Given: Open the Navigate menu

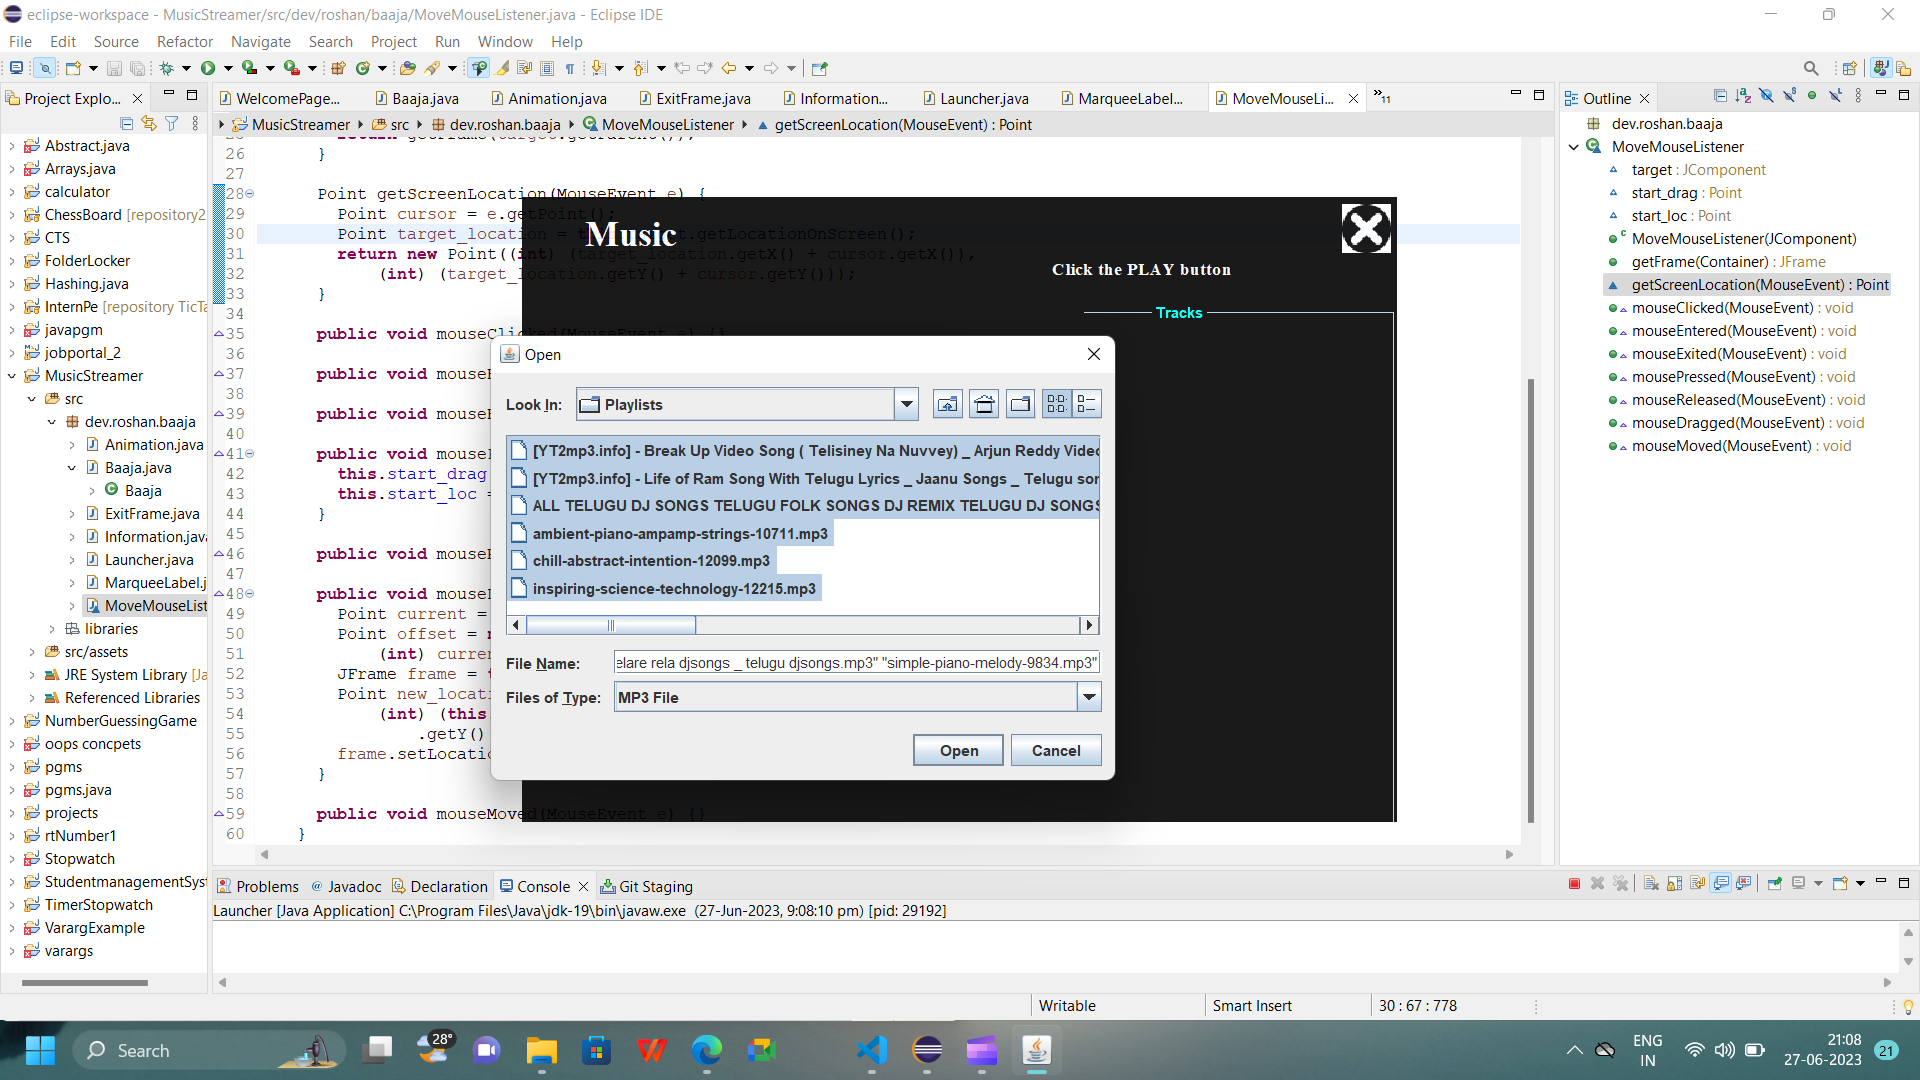Looking at the screenshot, I should 260,41.
